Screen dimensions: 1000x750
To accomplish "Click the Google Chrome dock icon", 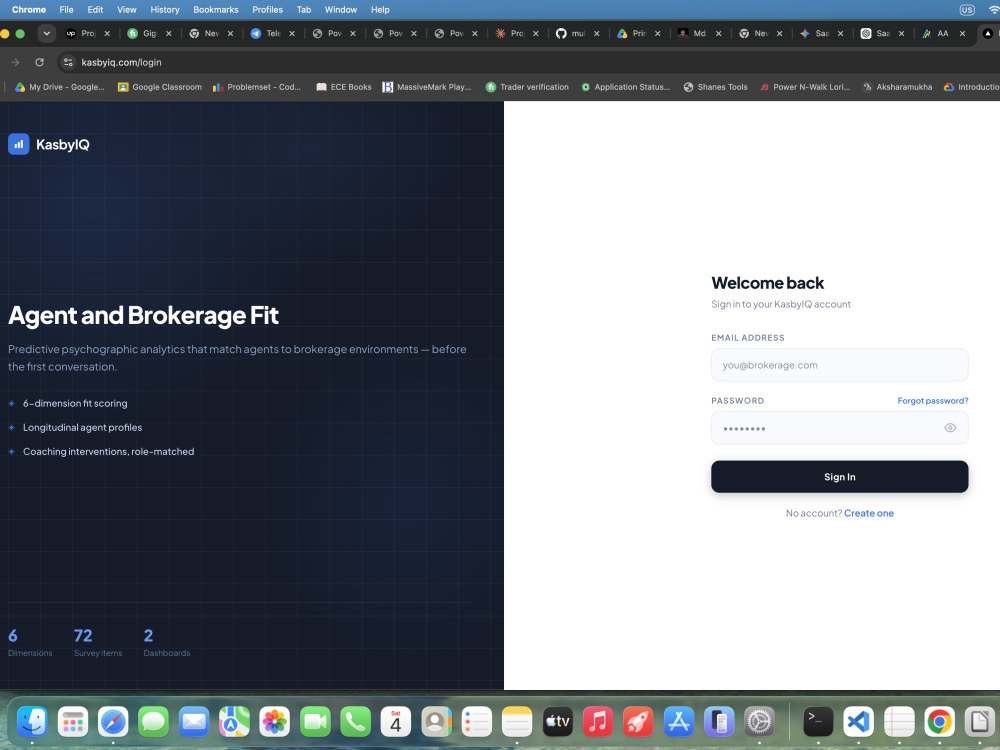I will coord(939,722).
